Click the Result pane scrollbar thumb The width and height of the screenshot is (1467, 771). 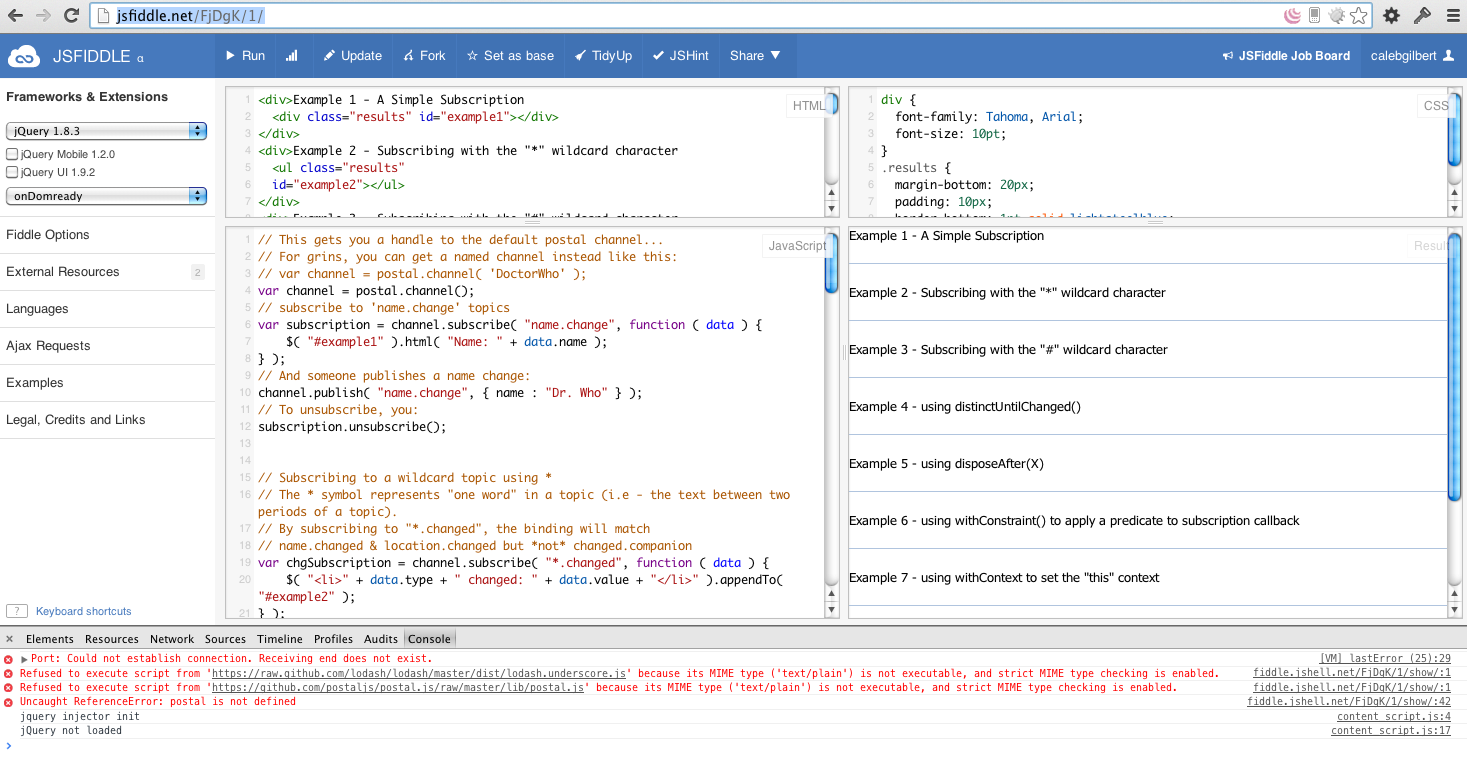1455,366
